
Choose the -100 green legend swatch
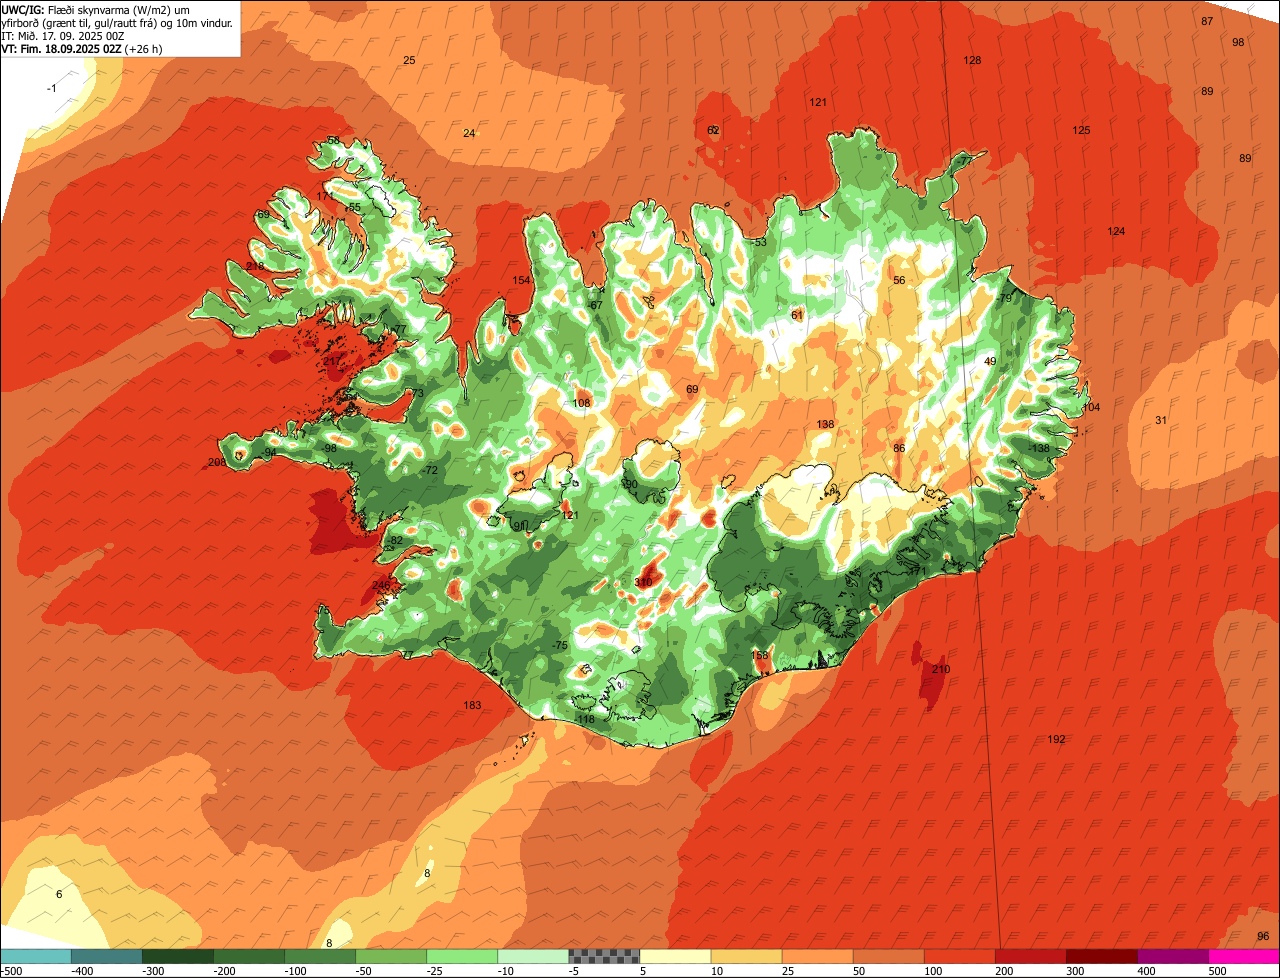(x=320, y=956)
